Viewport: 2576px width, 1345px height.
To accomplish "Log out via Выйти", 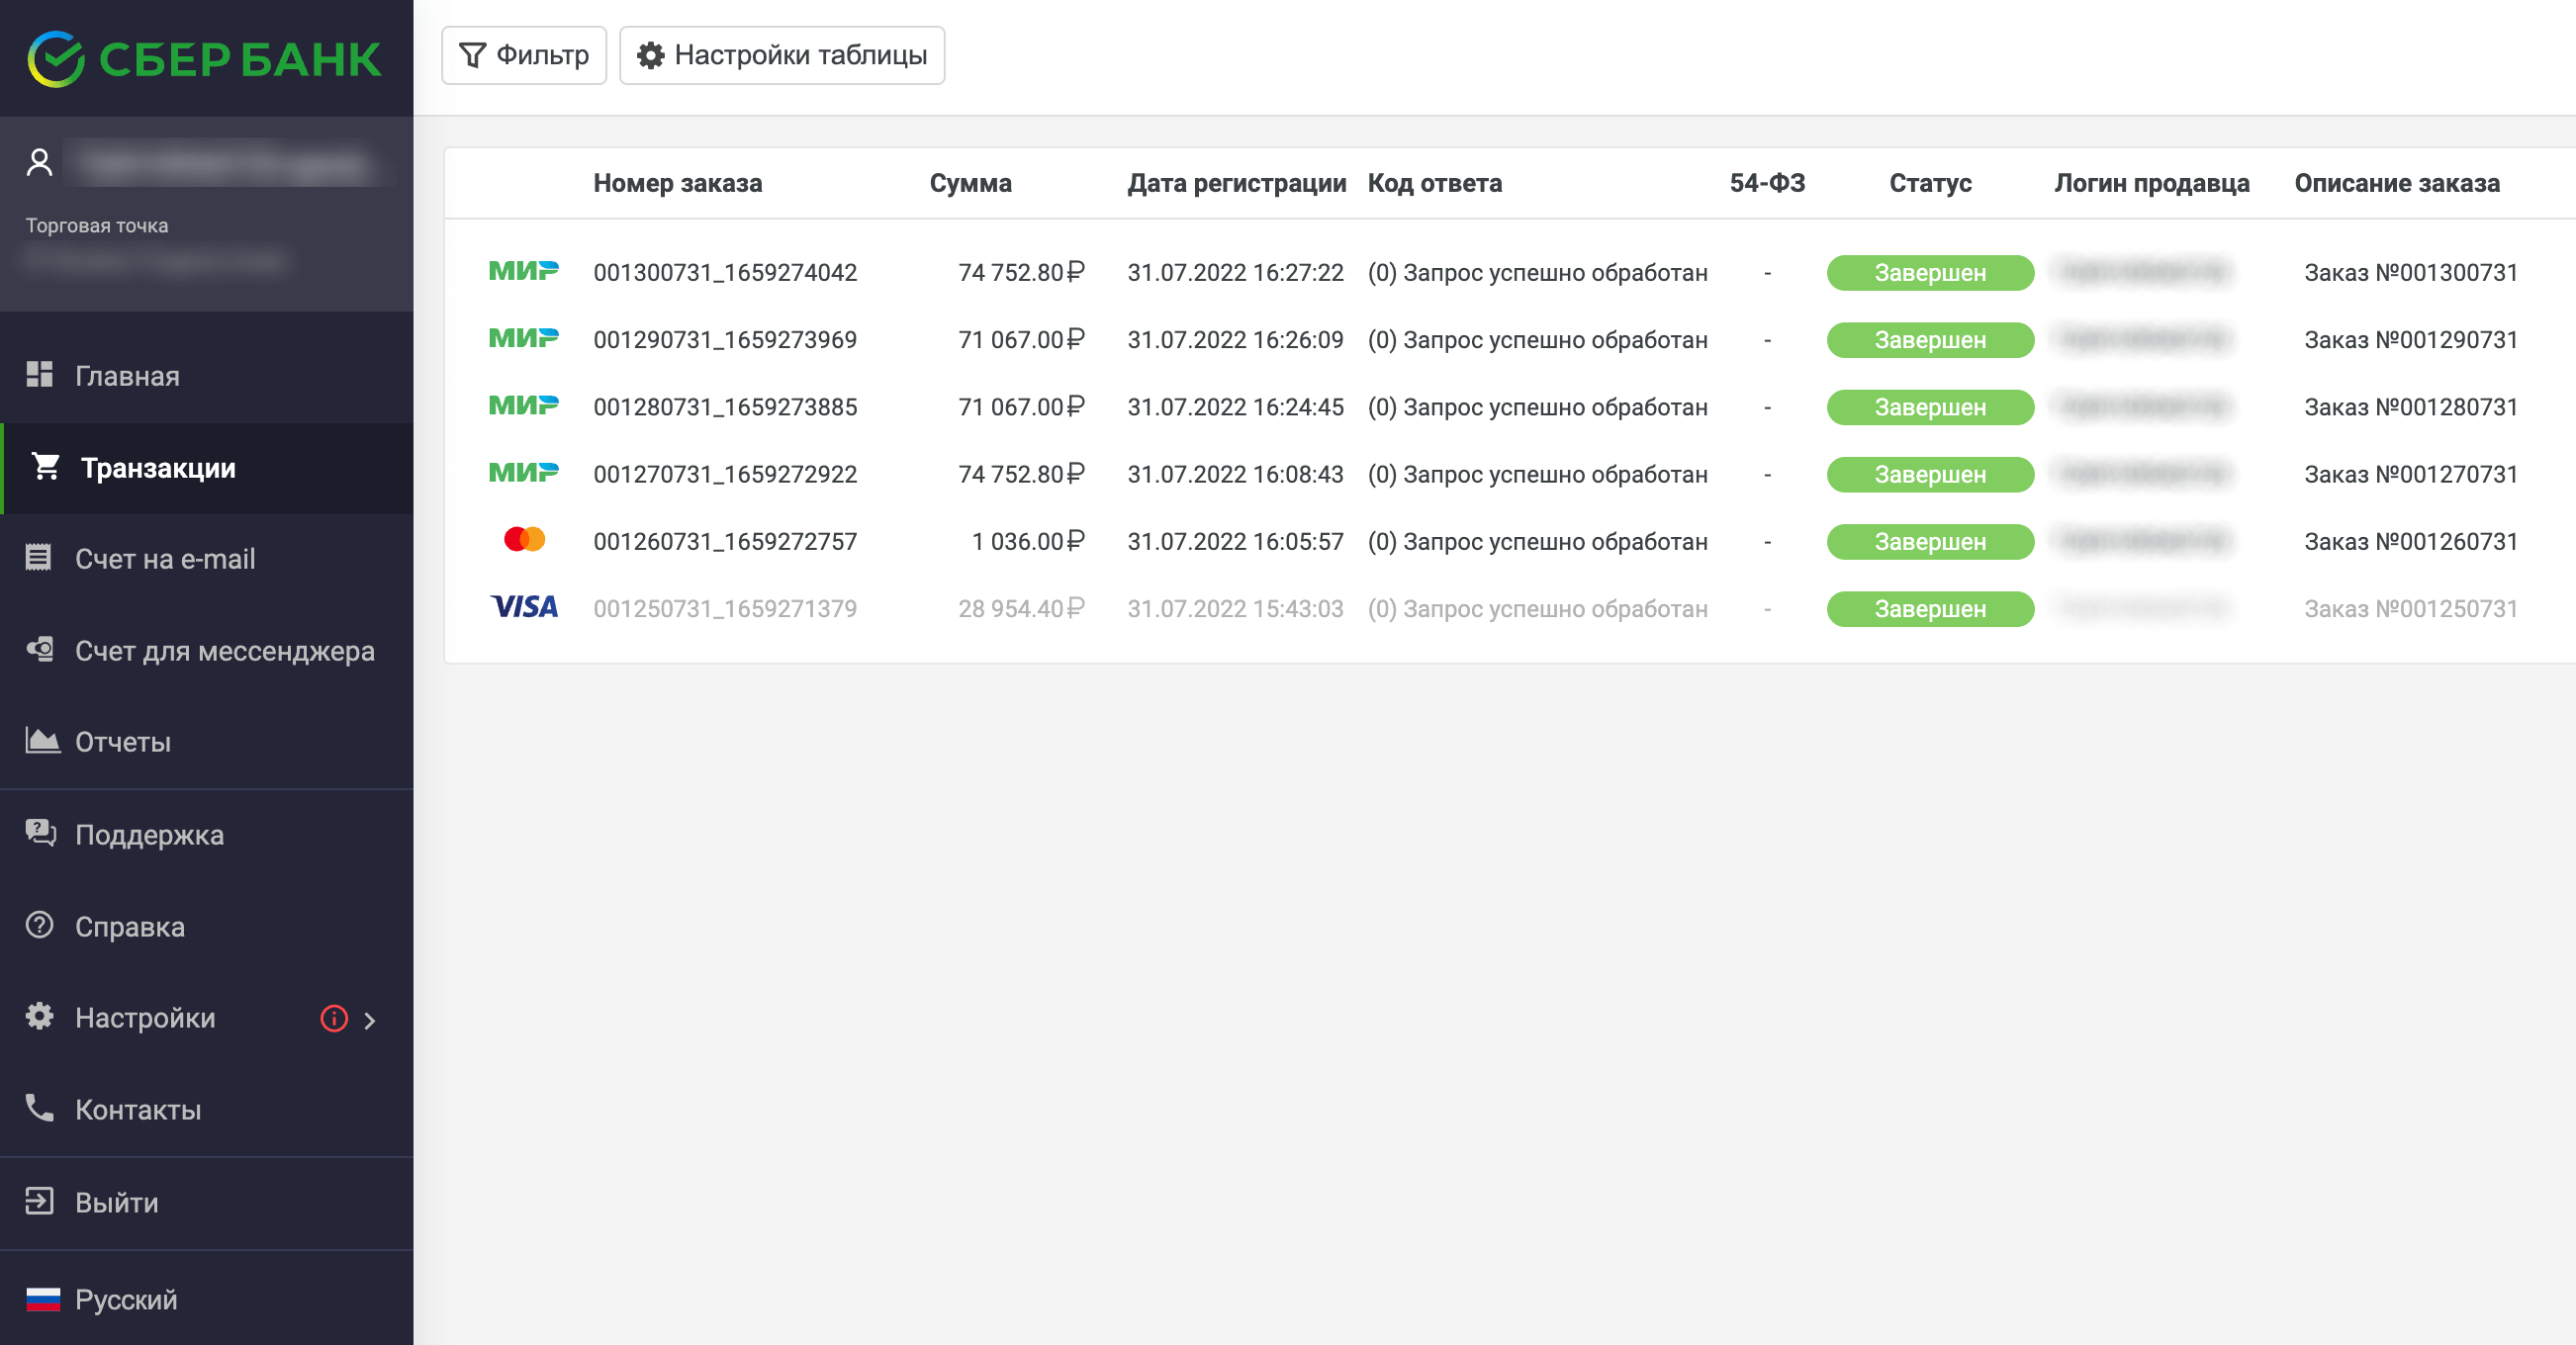I will (206, 1202).
